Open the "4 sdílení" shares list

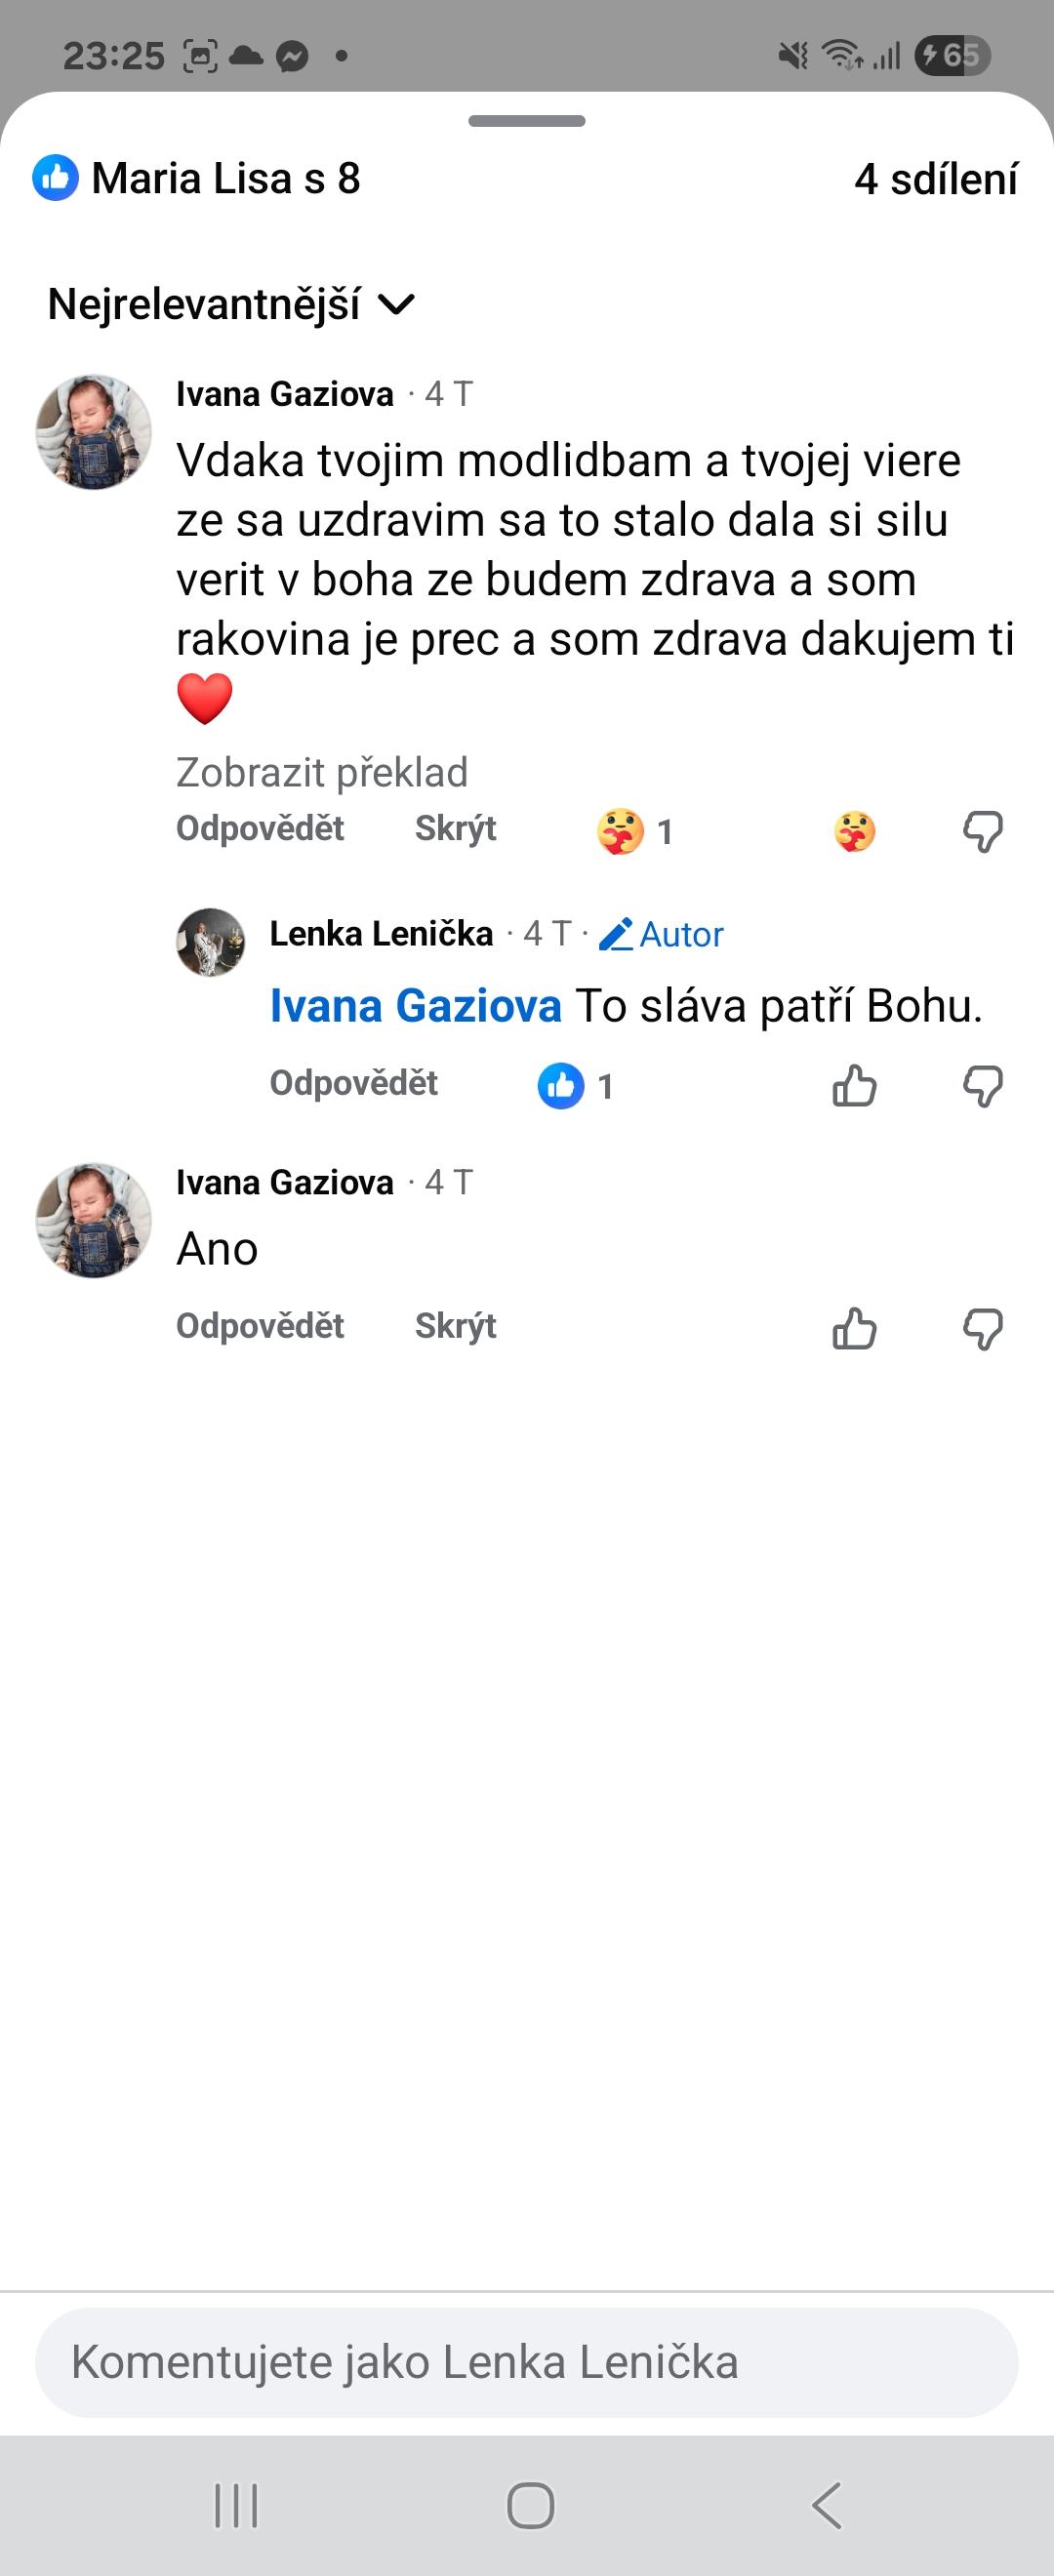coord(935,180)
